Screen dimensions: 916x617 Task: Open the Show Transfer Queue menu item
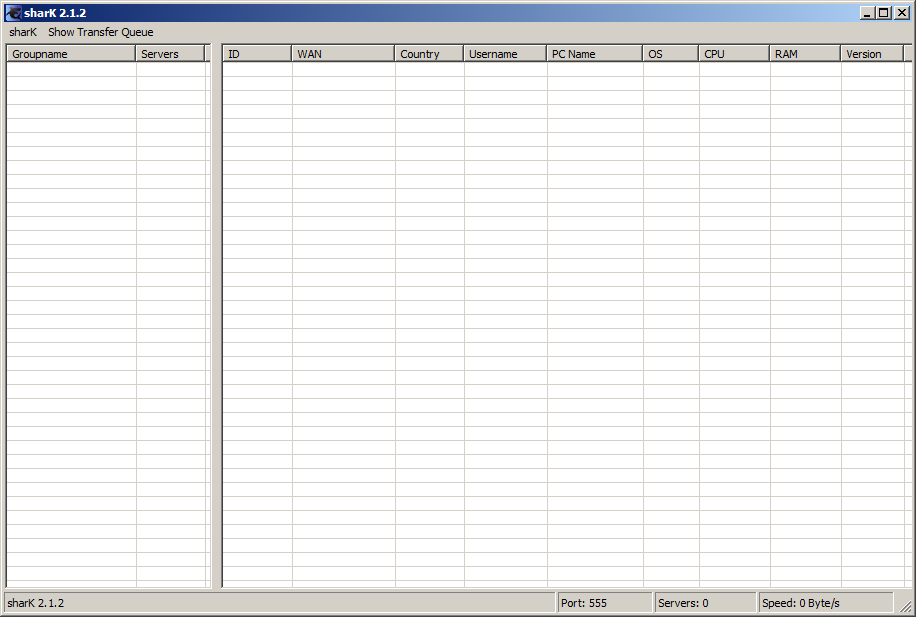(100, 32)
